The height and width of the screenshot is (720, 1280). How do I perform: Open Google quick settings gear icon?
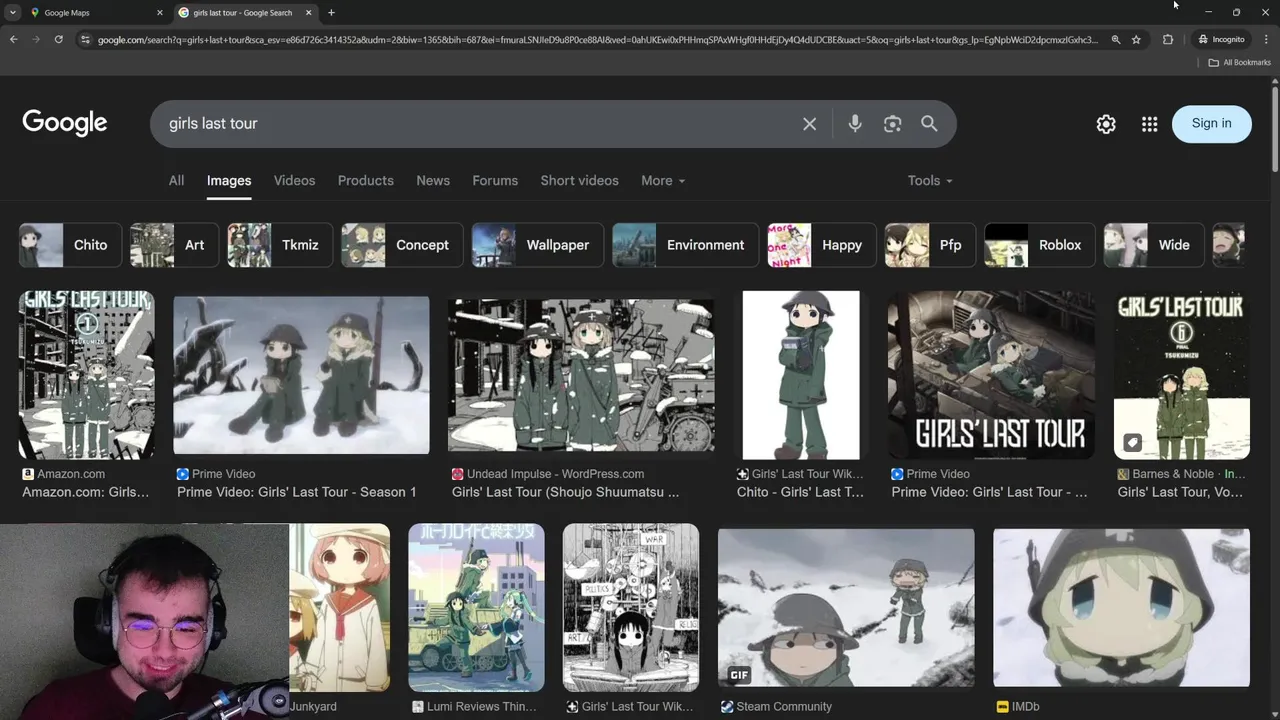pyautogui.click(x=1106, y=124)
